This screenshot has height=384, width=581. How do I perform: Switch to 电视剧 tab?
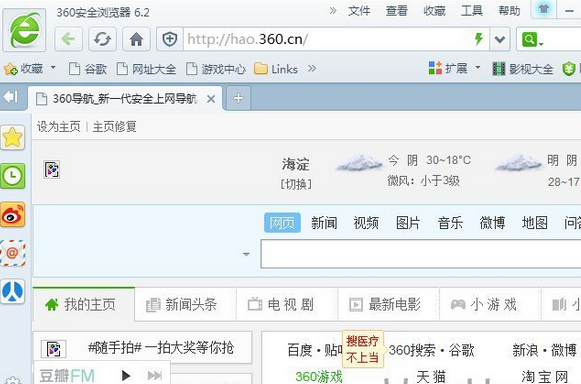[x=287, y=304]
